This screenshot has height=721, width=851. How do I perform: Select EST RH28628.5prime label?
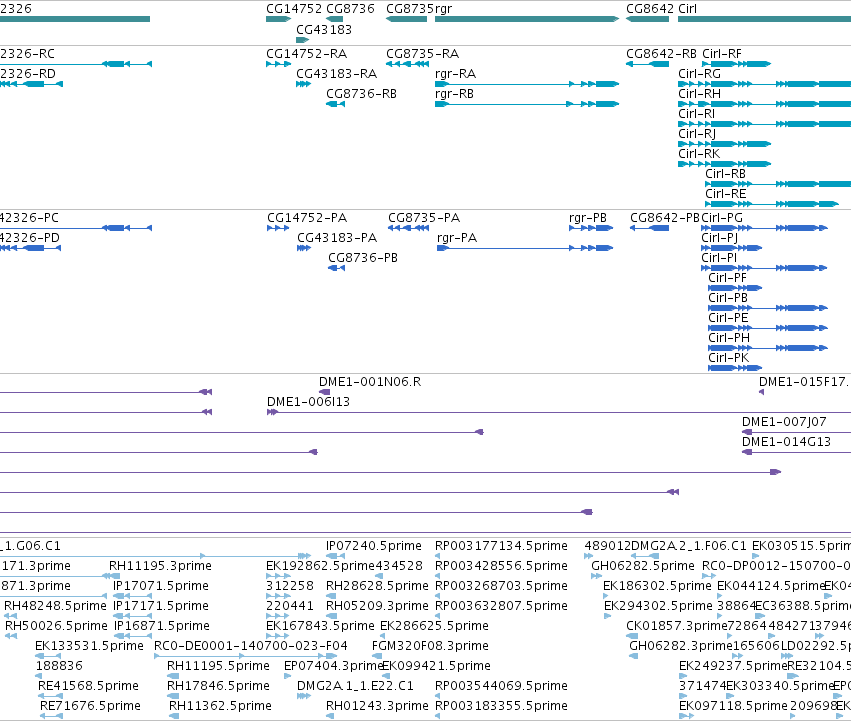point(377,586)
